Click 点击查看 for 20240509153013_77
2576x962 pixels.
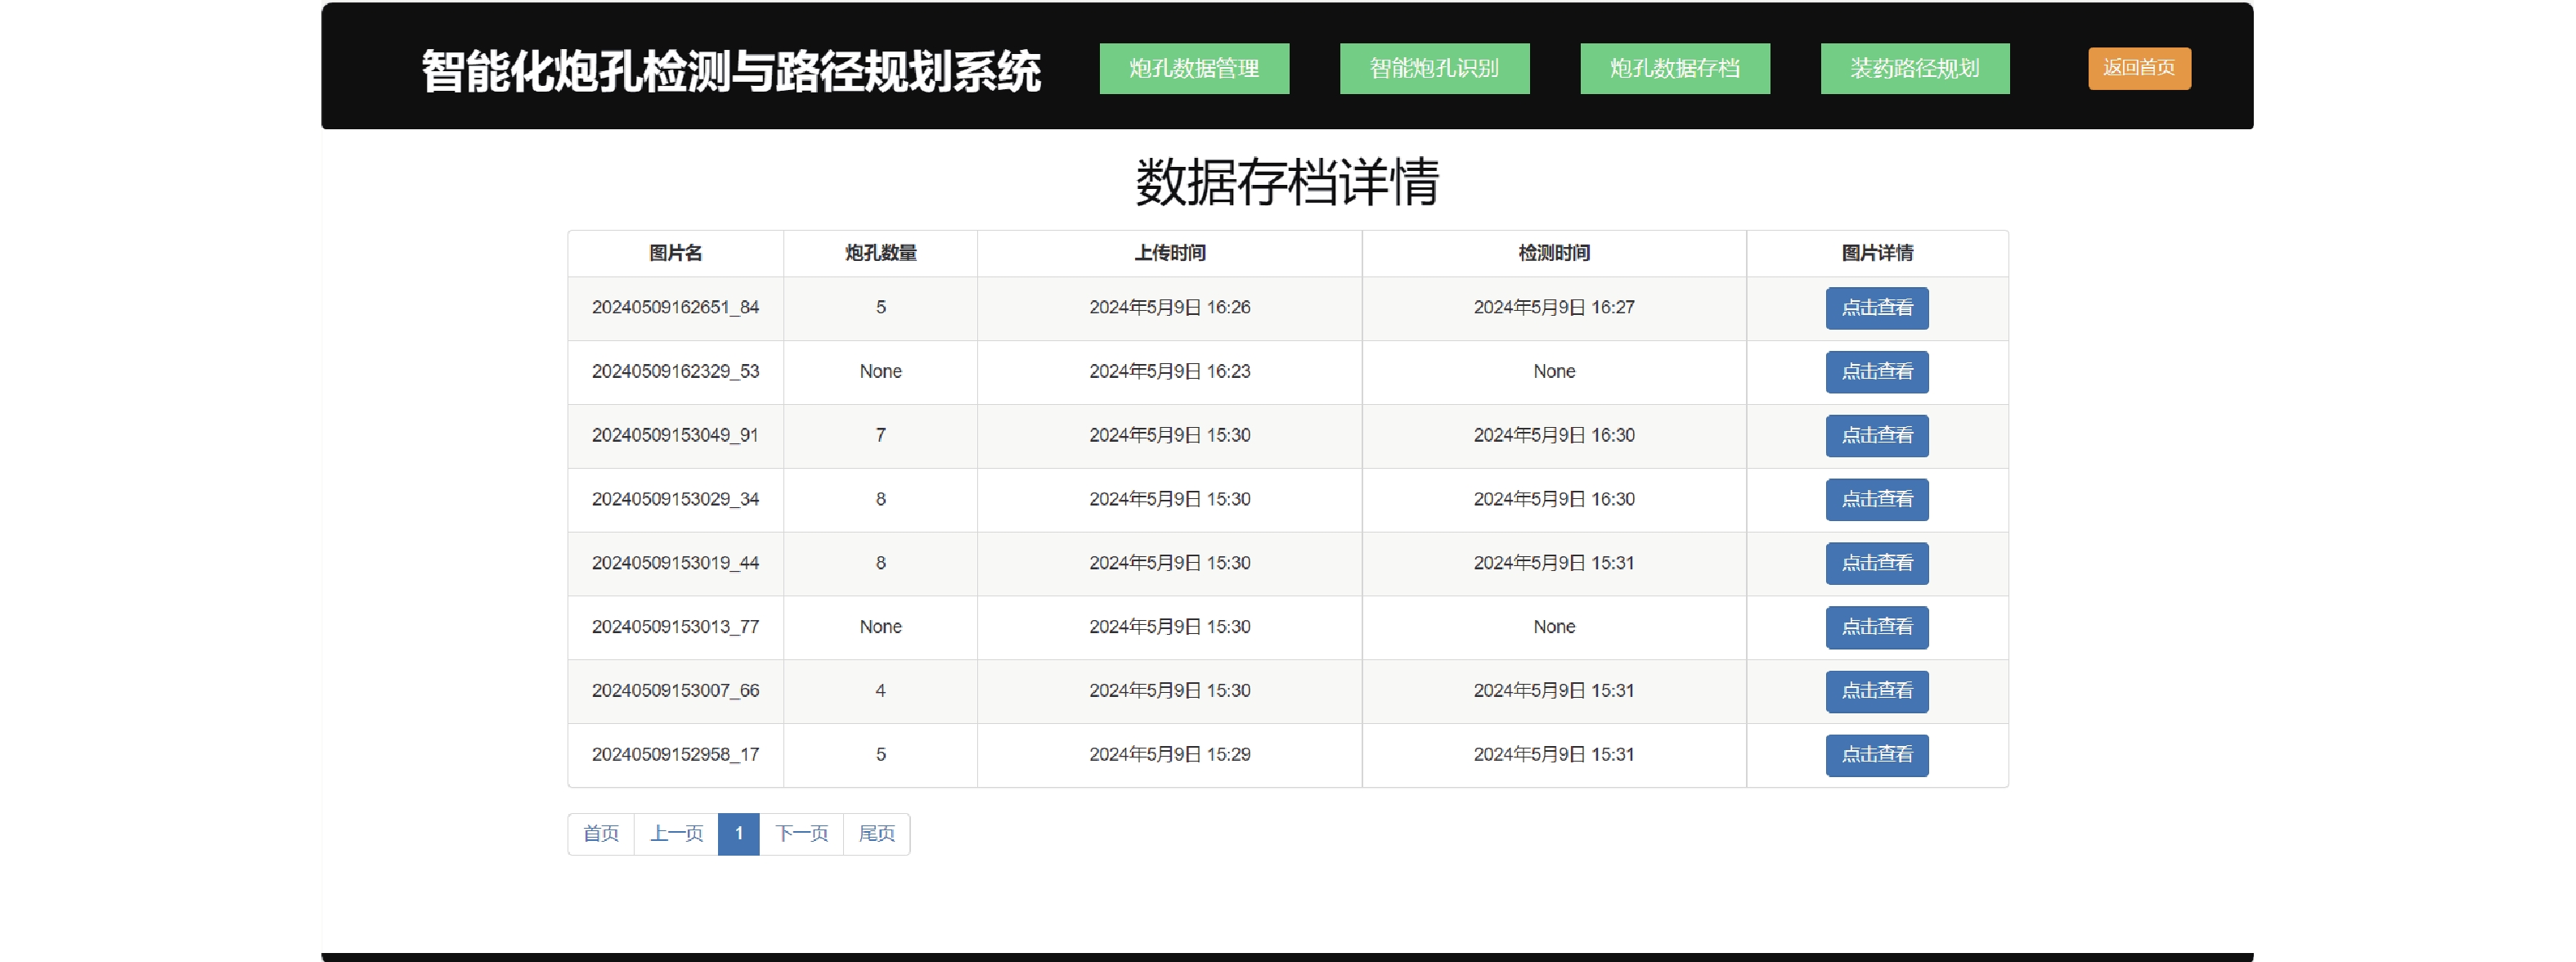point(1876,628)
